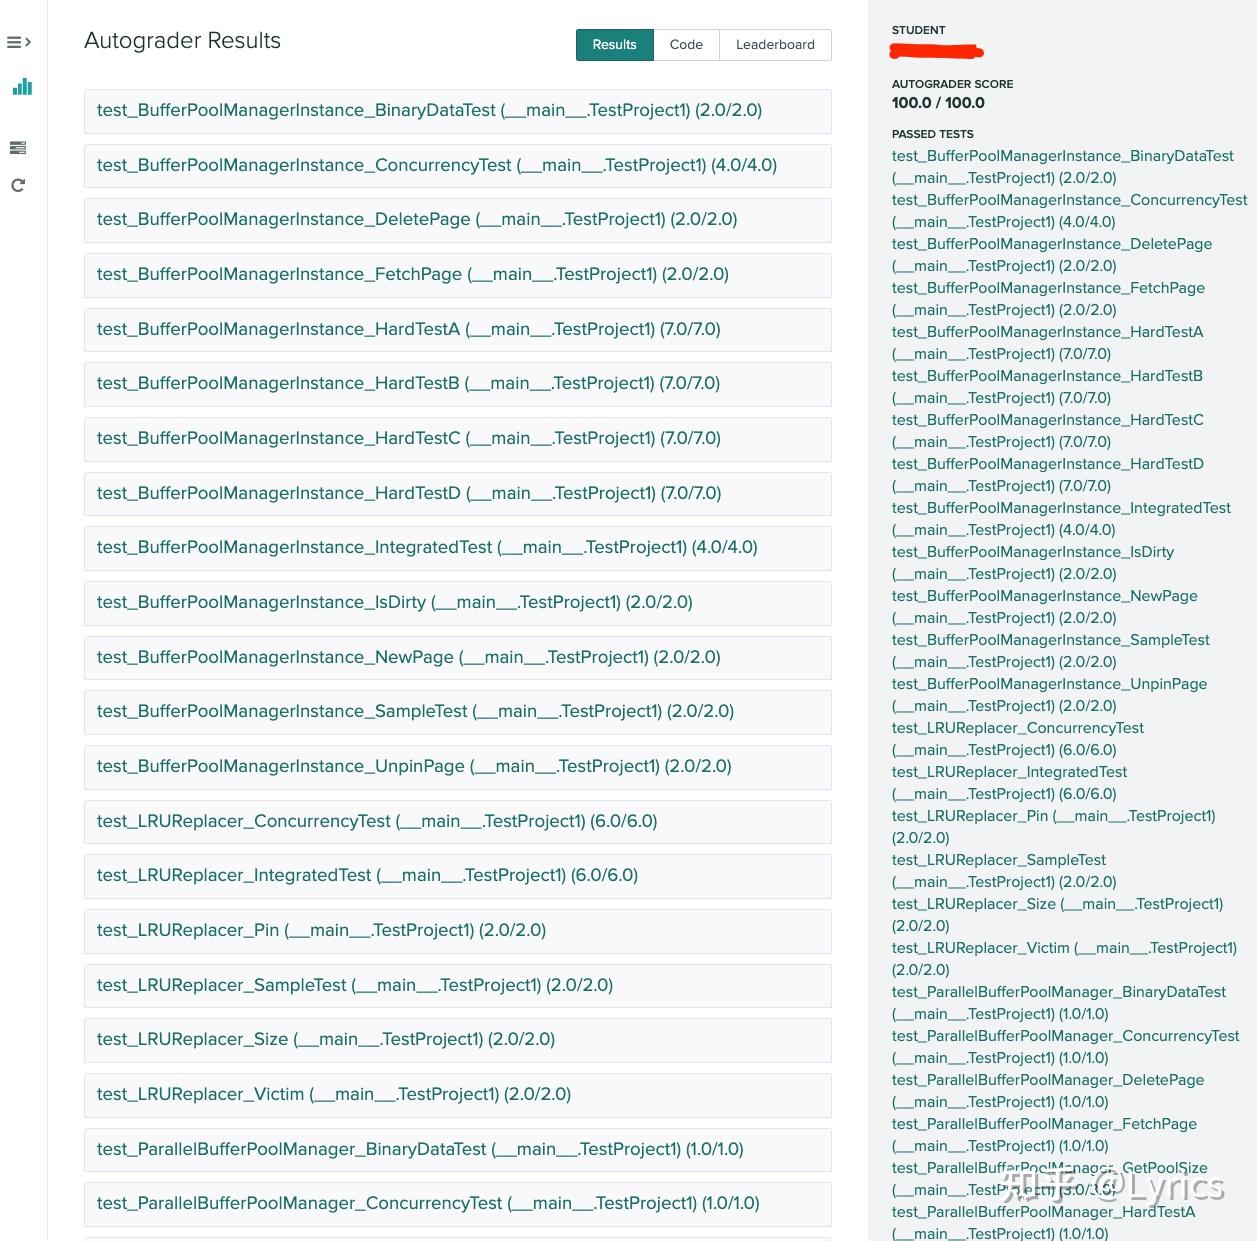Open the BufferPoolManagerInstance_HardTestC result row
Viewport: 1257px width, 1241px height.
coord(457,439)
